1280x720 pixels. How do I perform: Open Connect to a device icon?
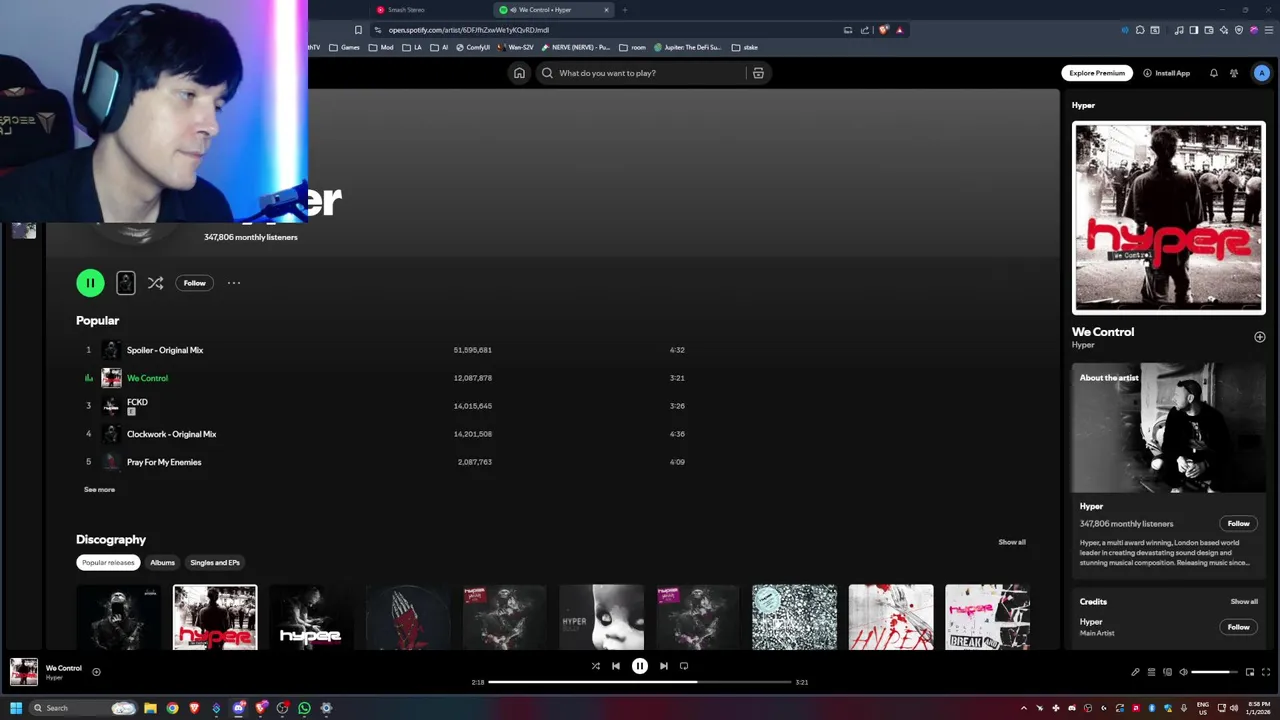(x=1167, y=672)
